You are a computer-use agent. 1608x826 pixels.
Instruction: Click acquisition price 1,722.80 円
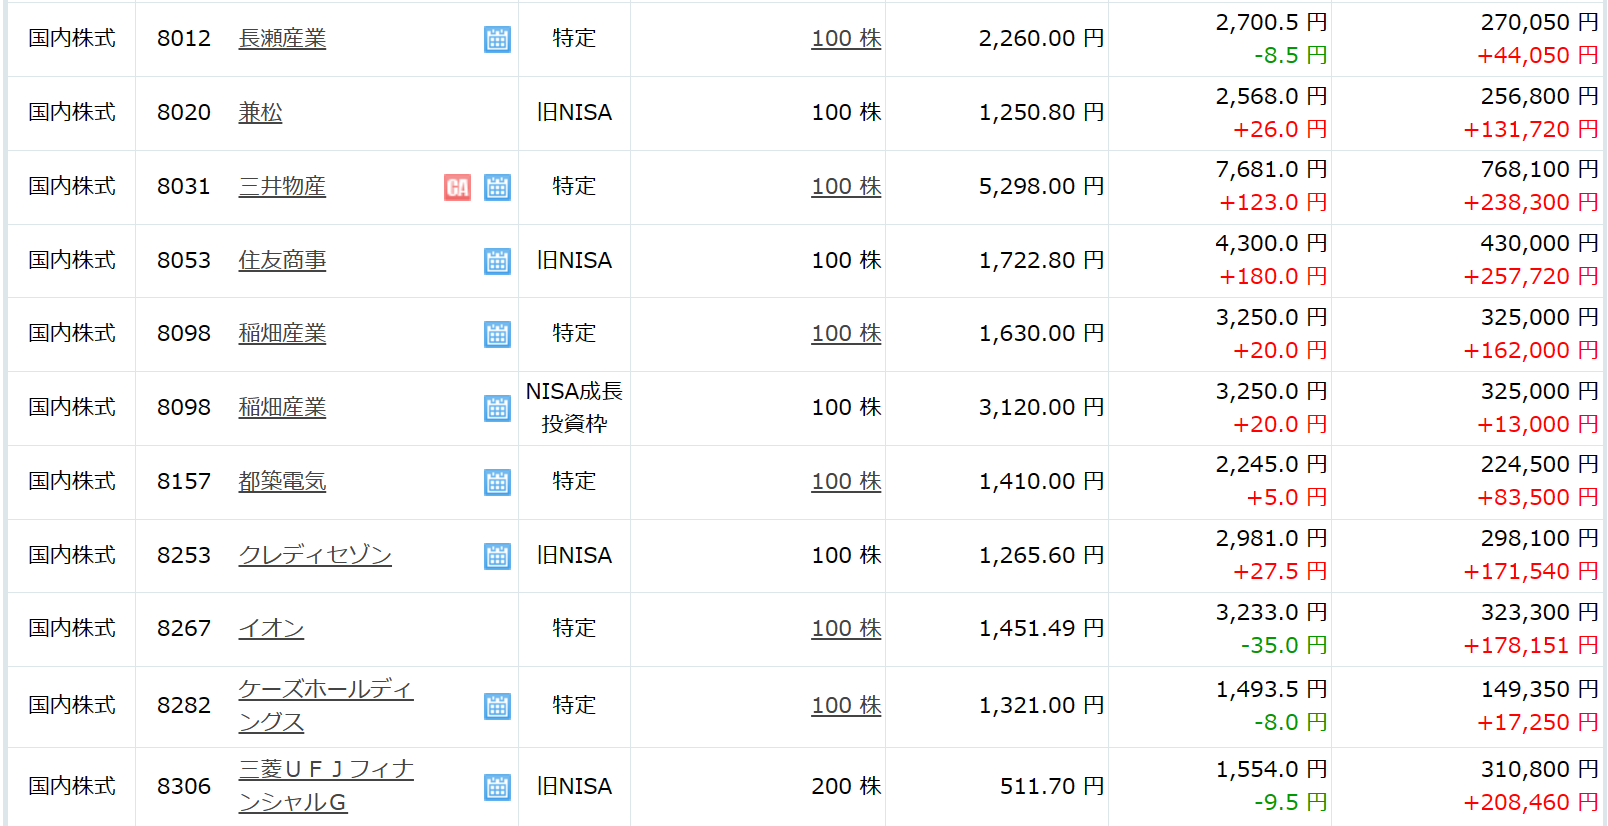1041,260
